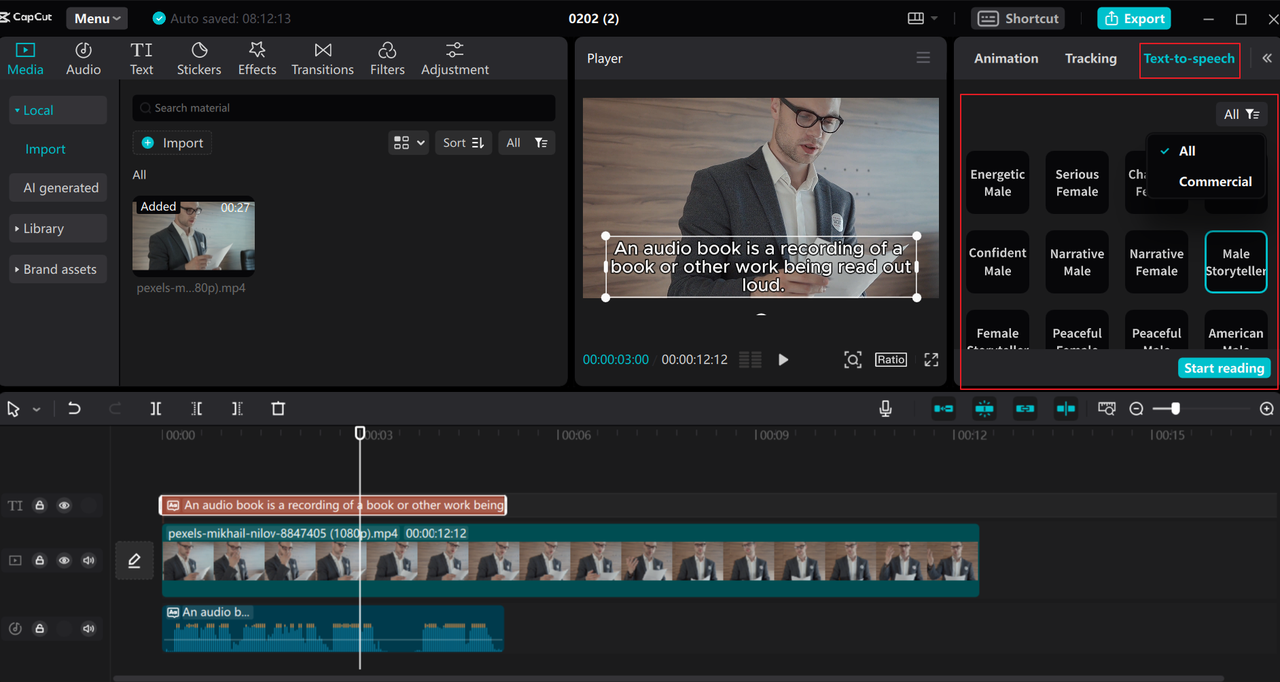
Task: Click the player screenshot focus icon
Action: click(853, 359)
